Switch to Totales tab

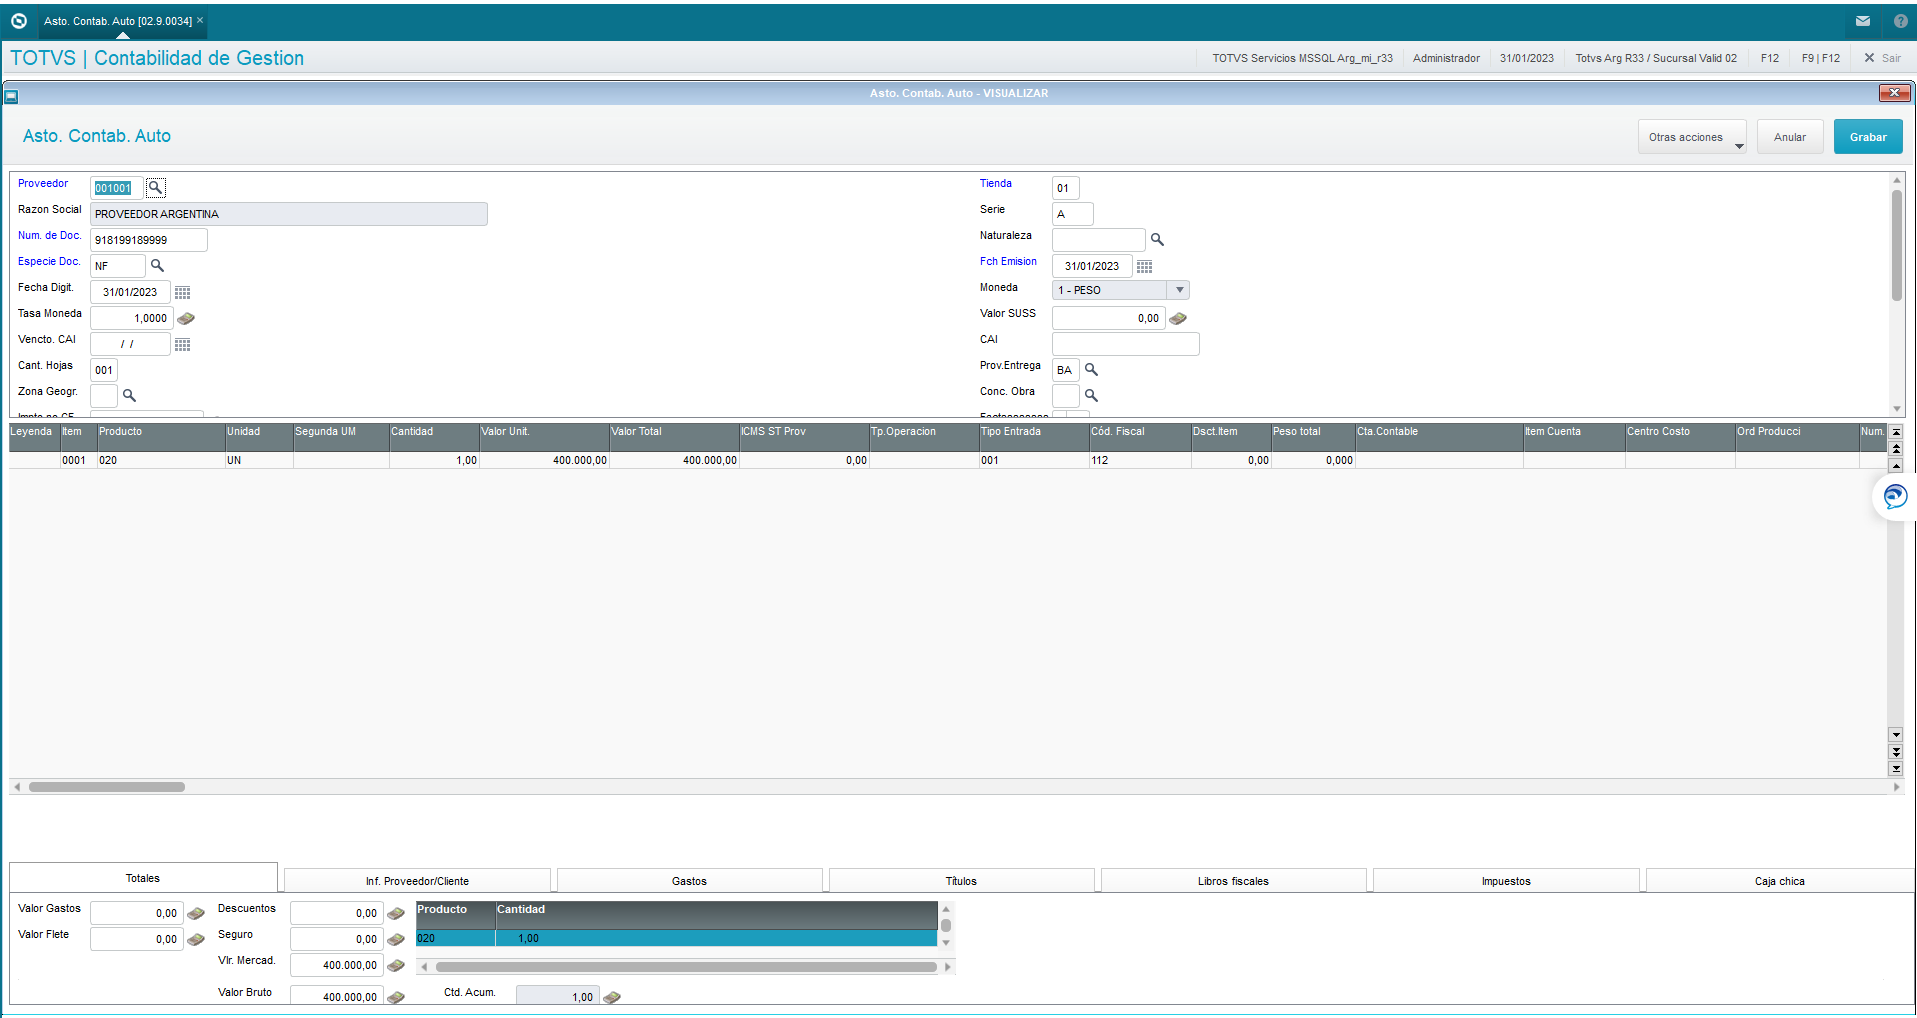click(x=143, y=878)
